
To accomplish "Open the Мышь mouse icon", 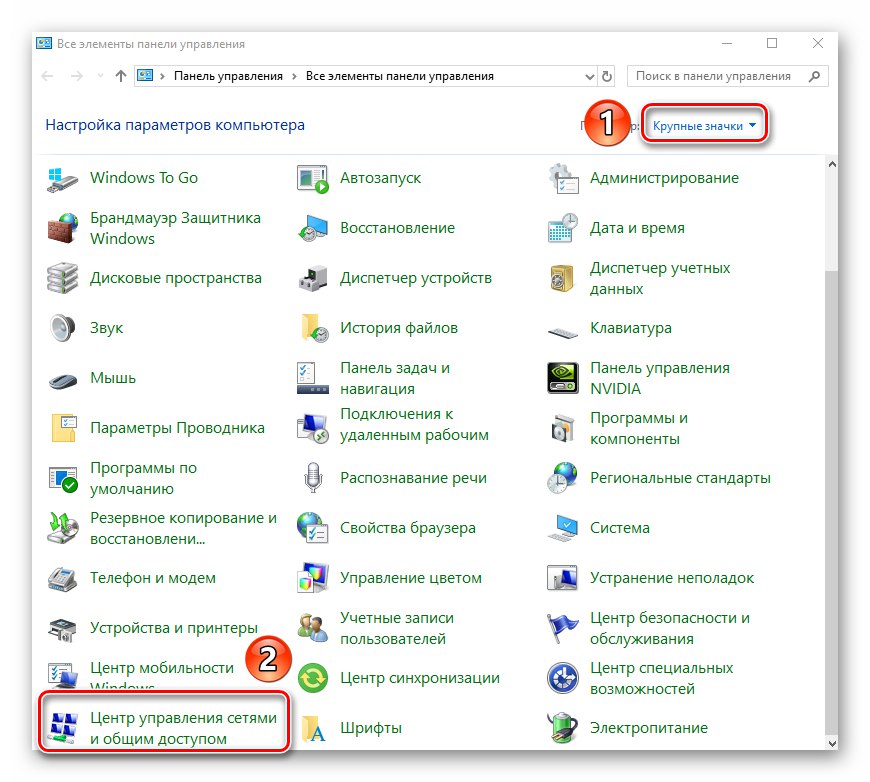I will [62, 380].
